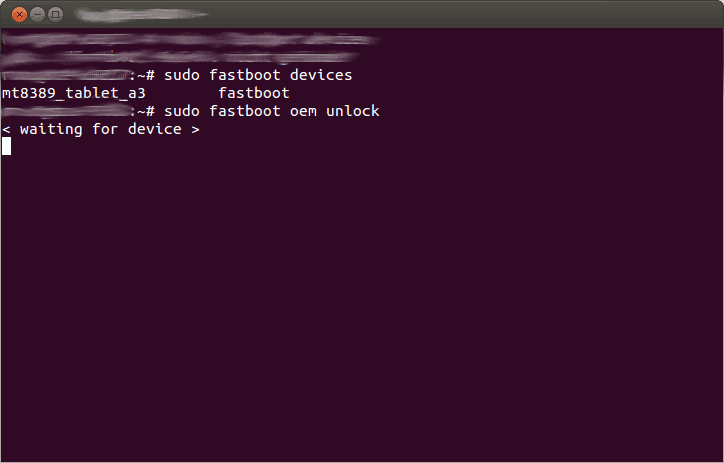Maximize the terminal window
The width and height of the screenshot is (724, 463).
55,15
